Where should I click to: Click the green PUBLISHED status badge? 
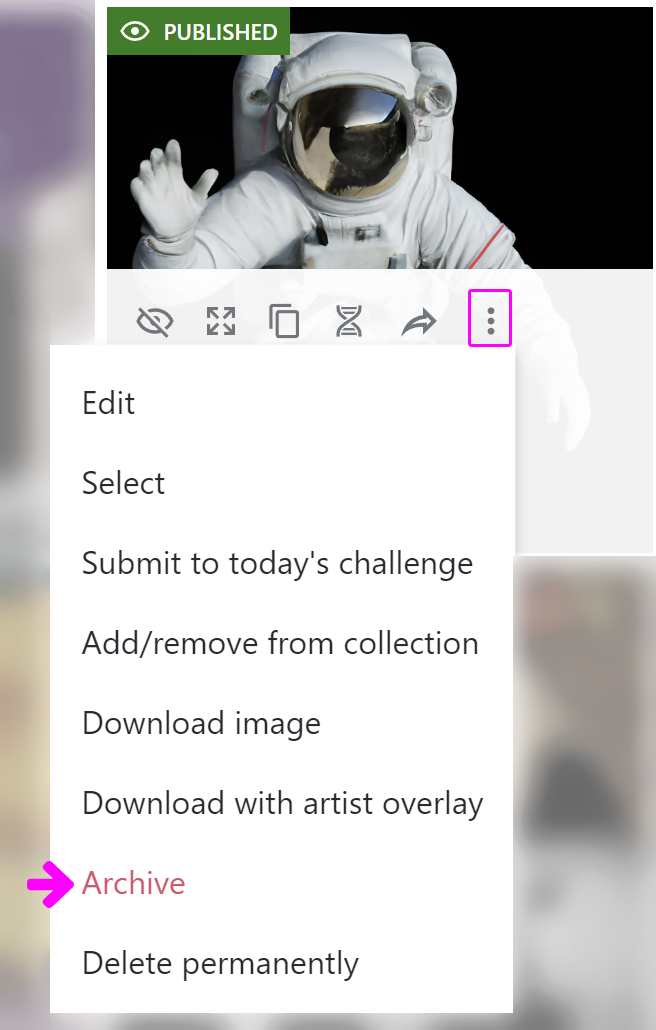[198, 32]
